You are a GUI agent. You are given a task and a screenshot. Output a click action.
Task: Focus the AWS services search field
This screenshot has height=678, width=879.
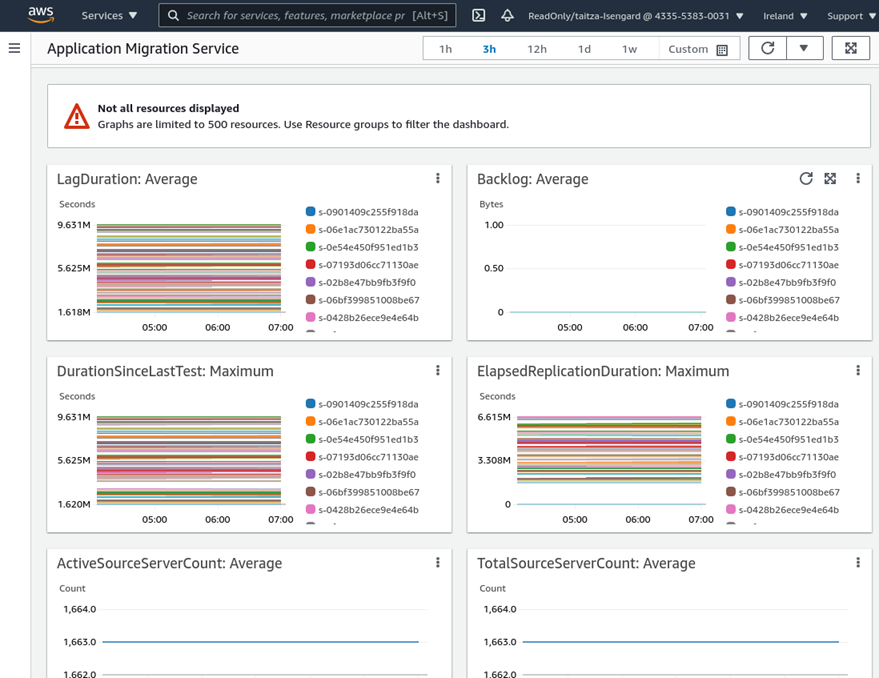click(307, 16)
